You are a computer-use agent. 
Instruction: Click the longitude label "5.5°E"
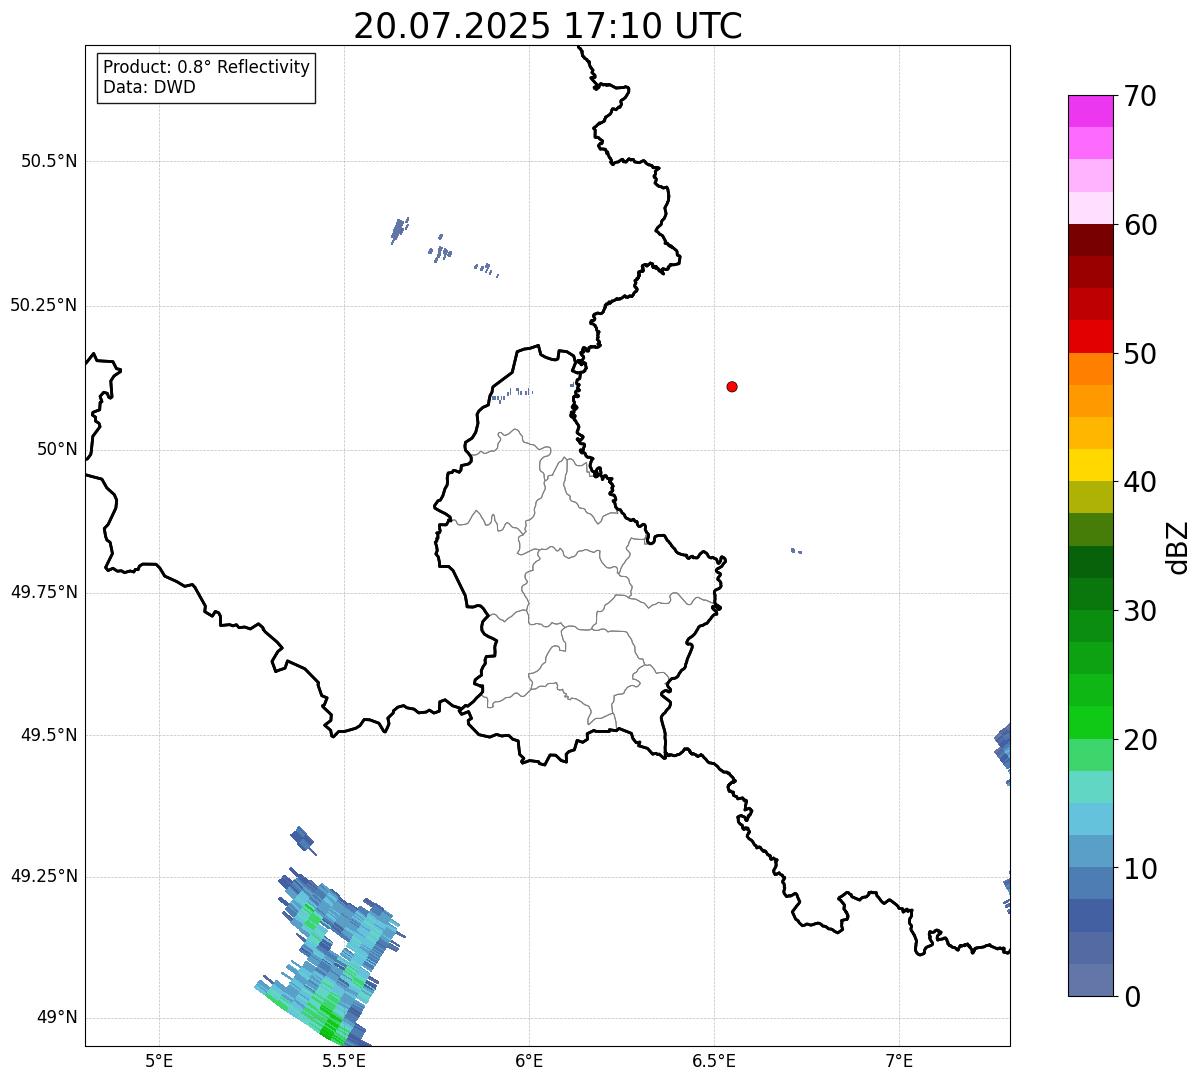coord(344,1060)
